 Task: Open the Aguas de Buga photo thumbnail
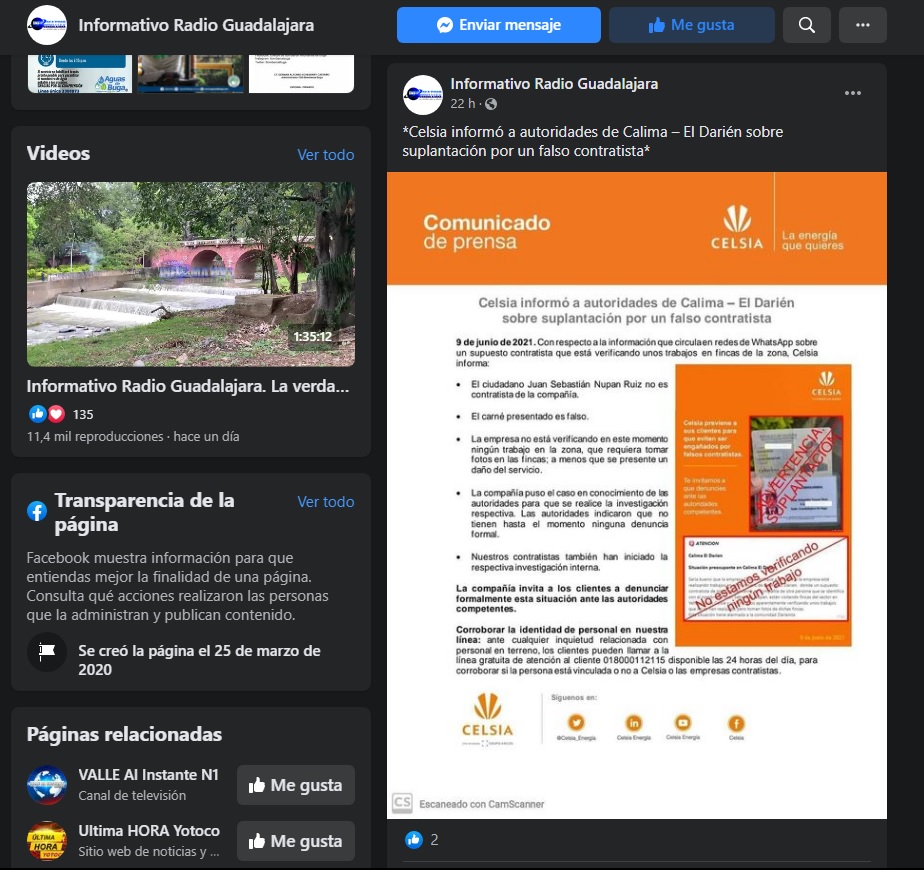pos(80,74)
